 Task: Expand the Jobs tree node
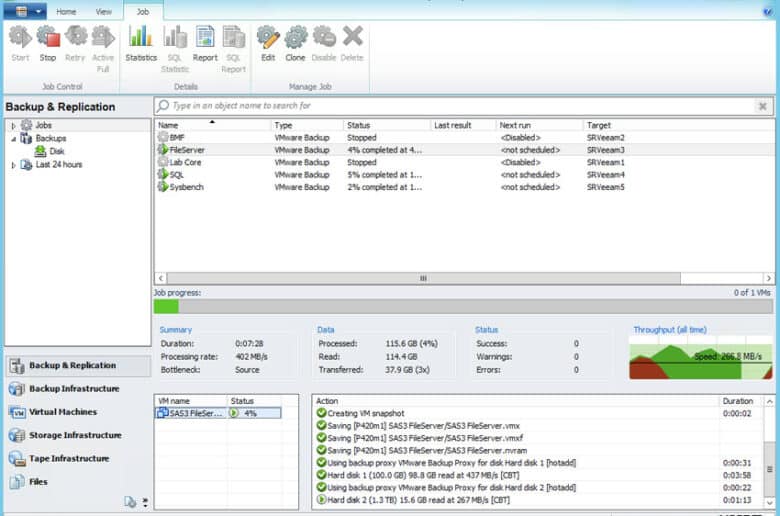[x=13, y=126]
